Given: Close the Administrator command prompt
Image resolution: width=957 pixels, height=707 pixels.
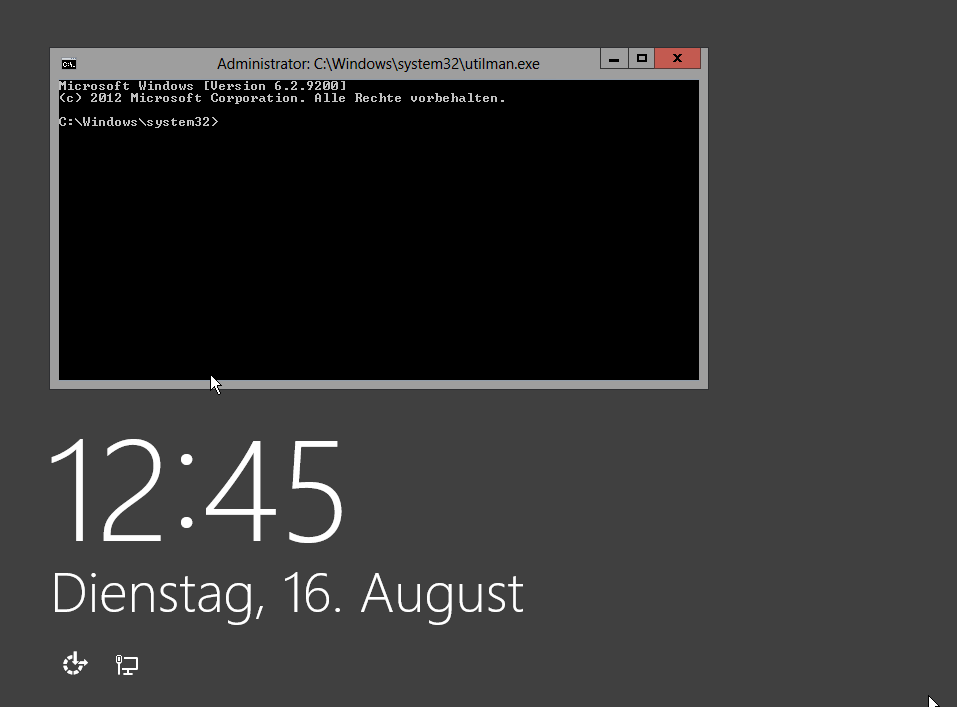Looking at the screenshot, I should pos(676,58).
